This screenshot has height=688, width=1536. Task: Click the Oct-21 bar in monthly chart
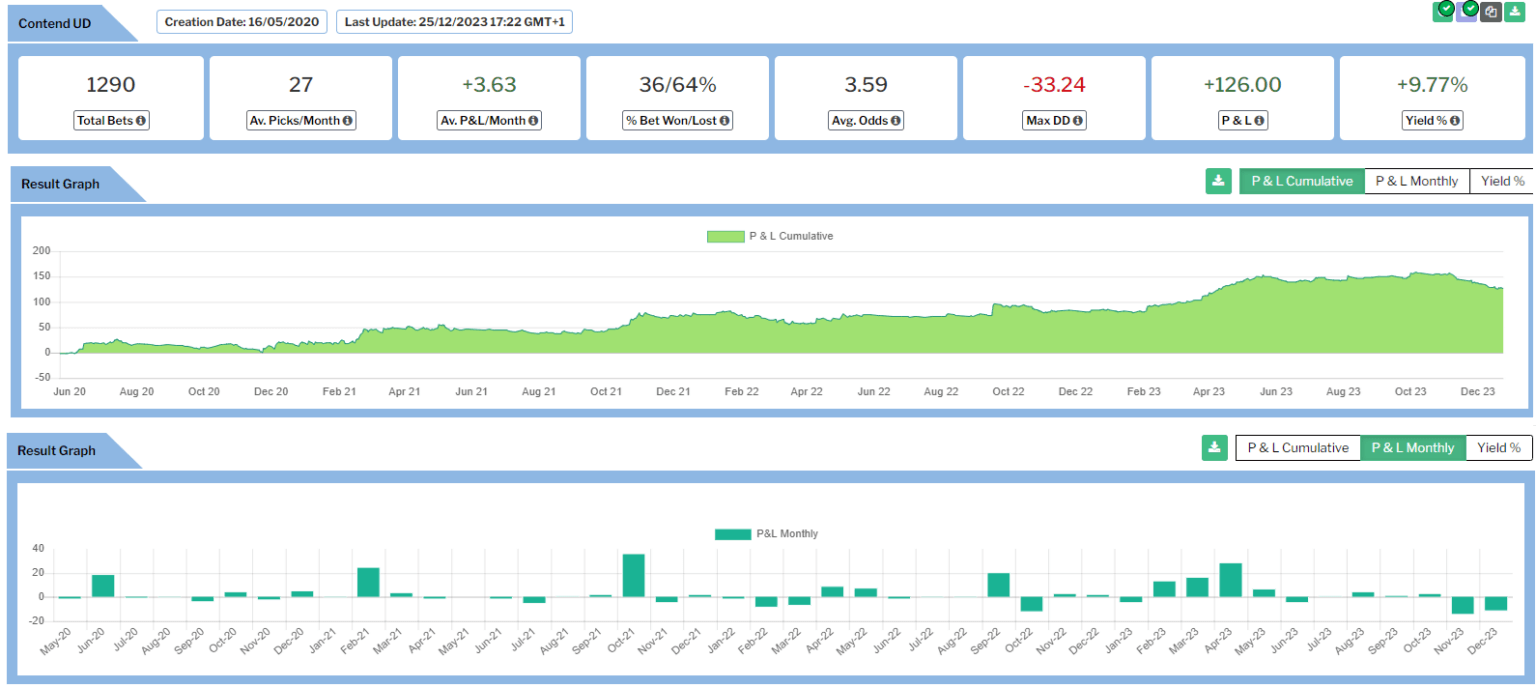click(x=633, y=576)
